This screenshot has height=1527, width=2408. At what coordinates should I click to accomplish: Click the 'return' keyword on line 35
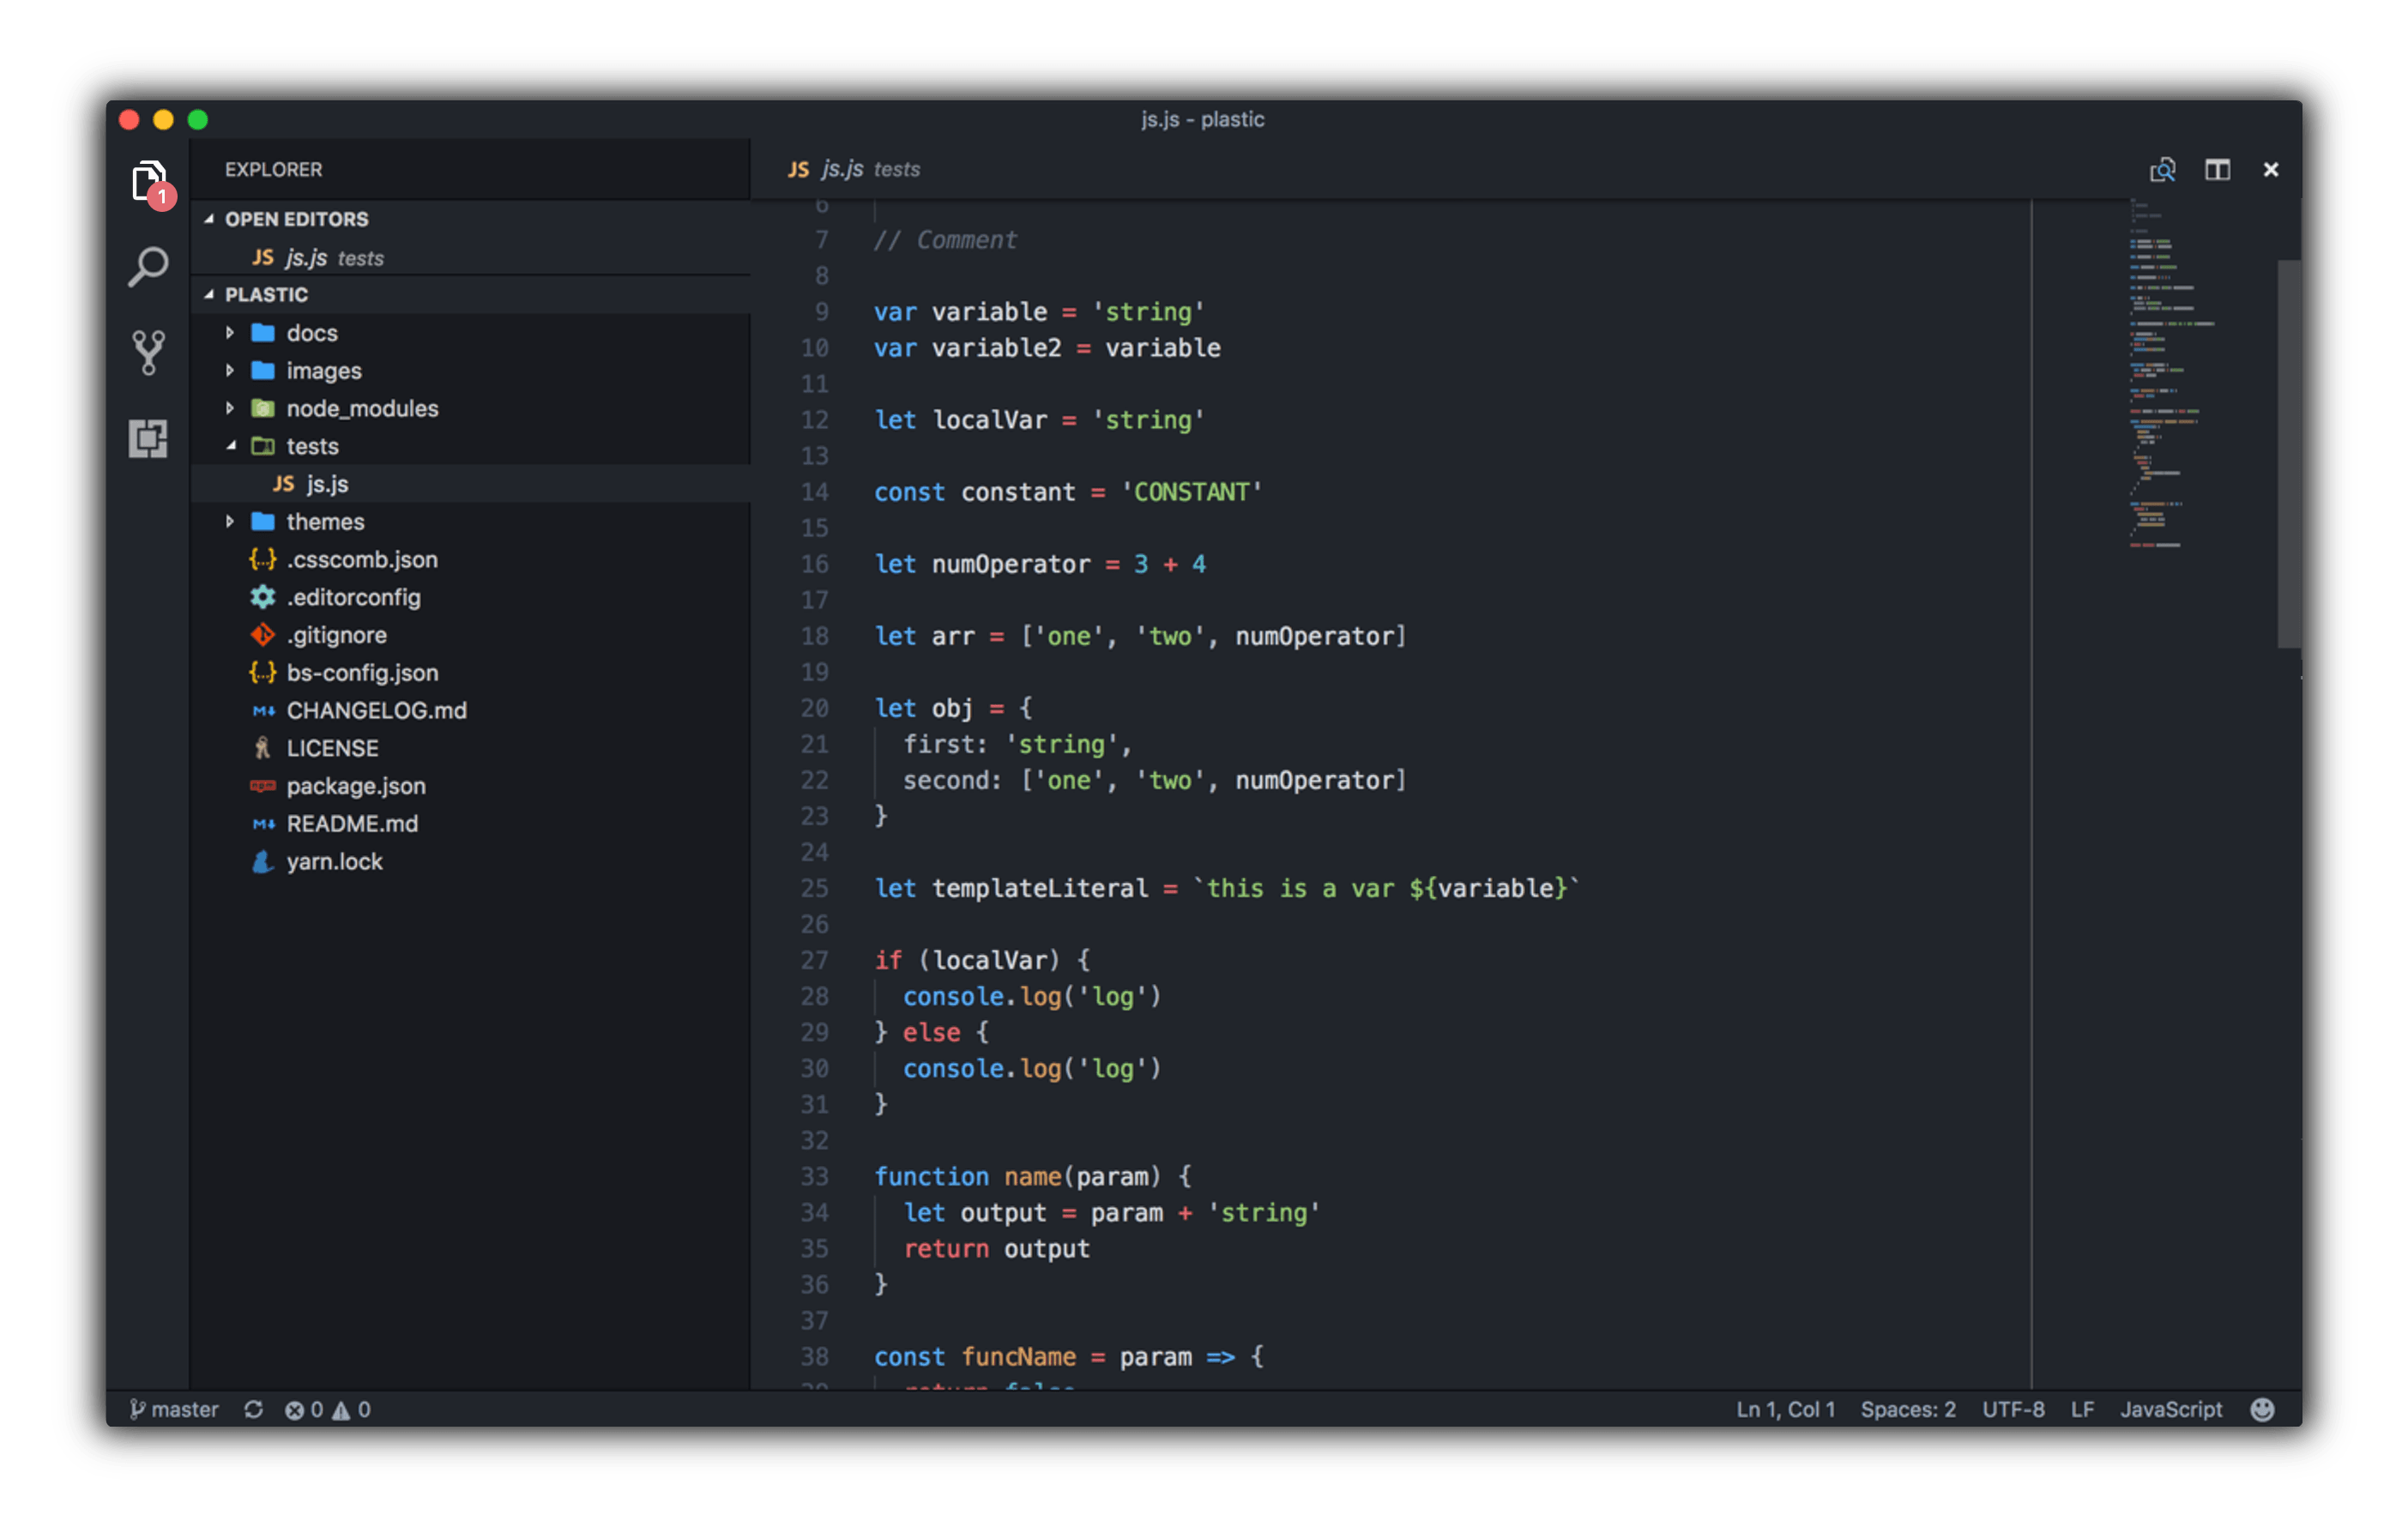click(x=945, y=1248)
